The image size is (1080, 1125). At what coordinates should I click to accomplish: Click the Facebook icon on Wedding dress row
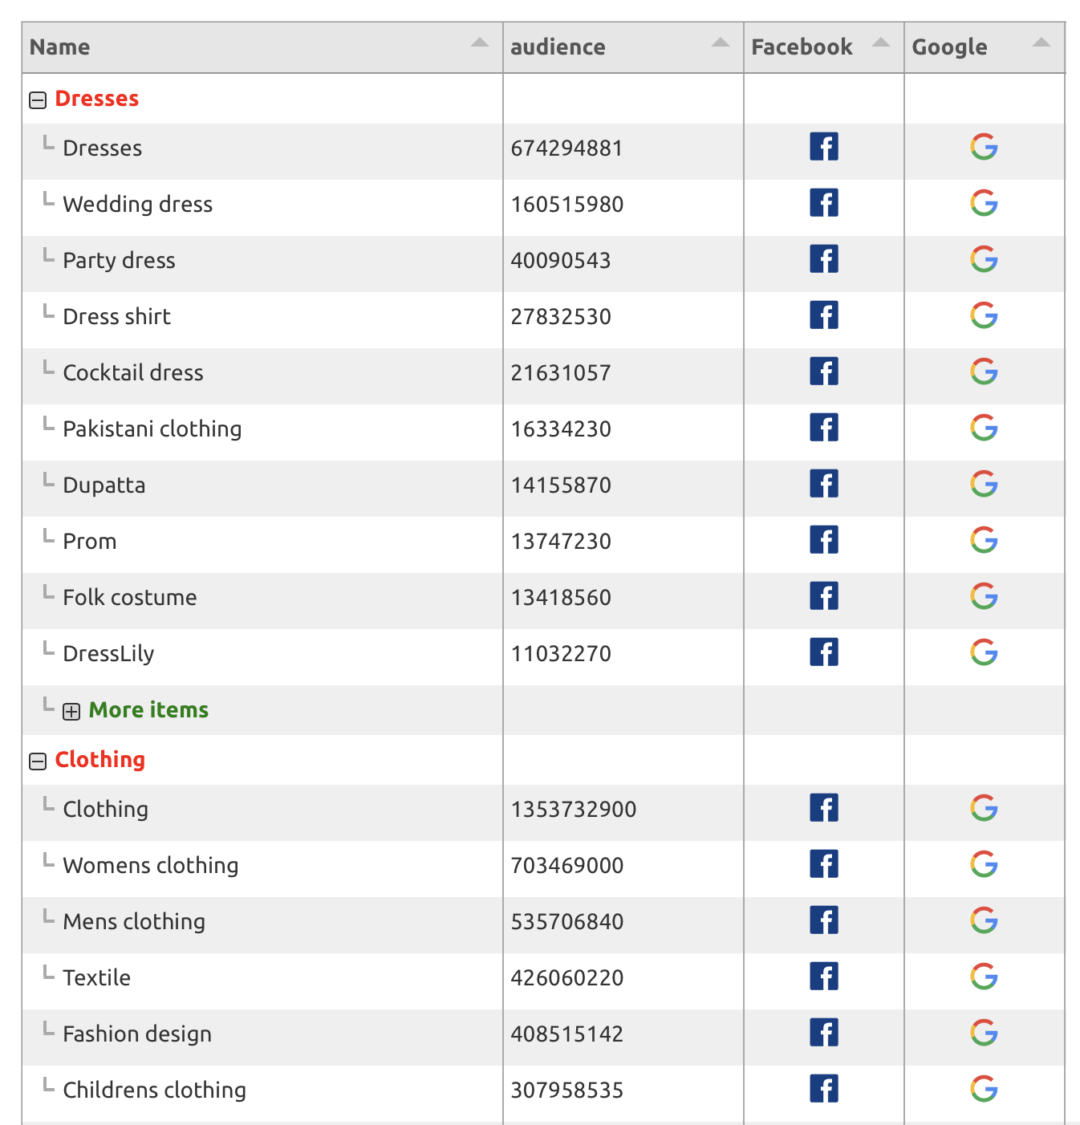823,202
